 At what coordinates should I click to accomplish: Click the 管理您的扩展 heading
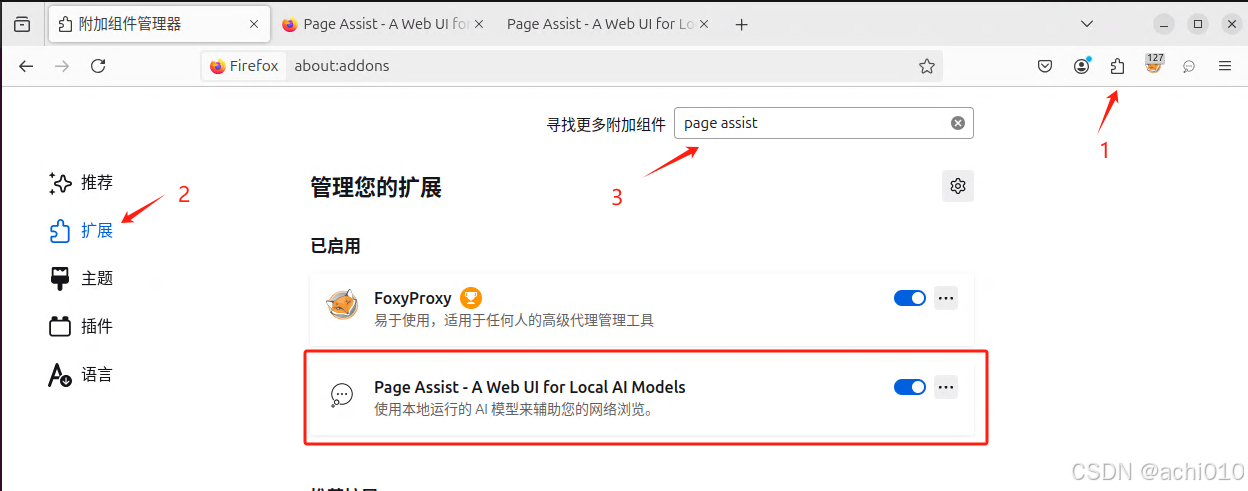coord(376,187)
